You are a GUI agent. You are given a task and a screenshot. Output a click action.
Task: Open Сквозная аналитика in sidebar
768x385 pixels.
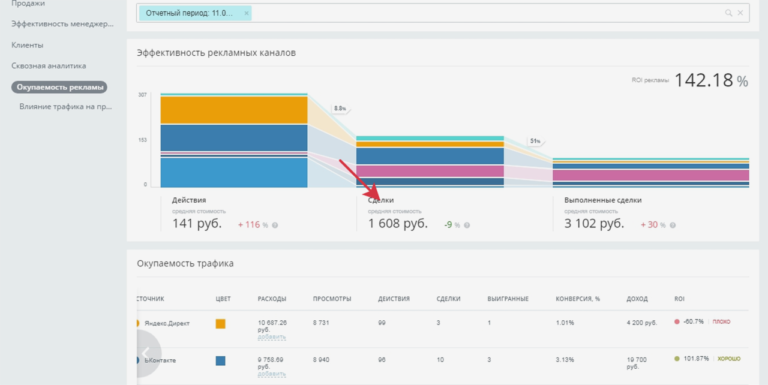48,66
